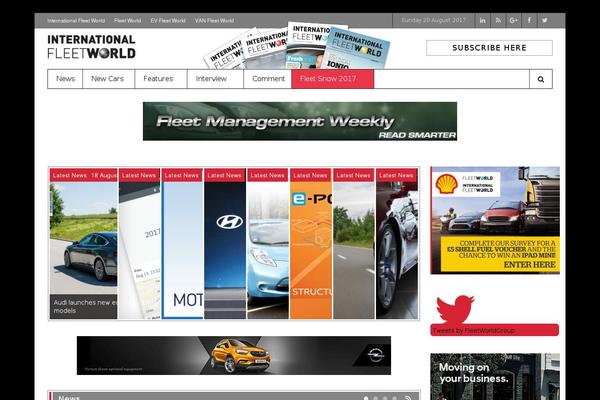Click the International Fleet World logo
The width and height of the screenshot is (600, 400).
click(x=91, y=47)
